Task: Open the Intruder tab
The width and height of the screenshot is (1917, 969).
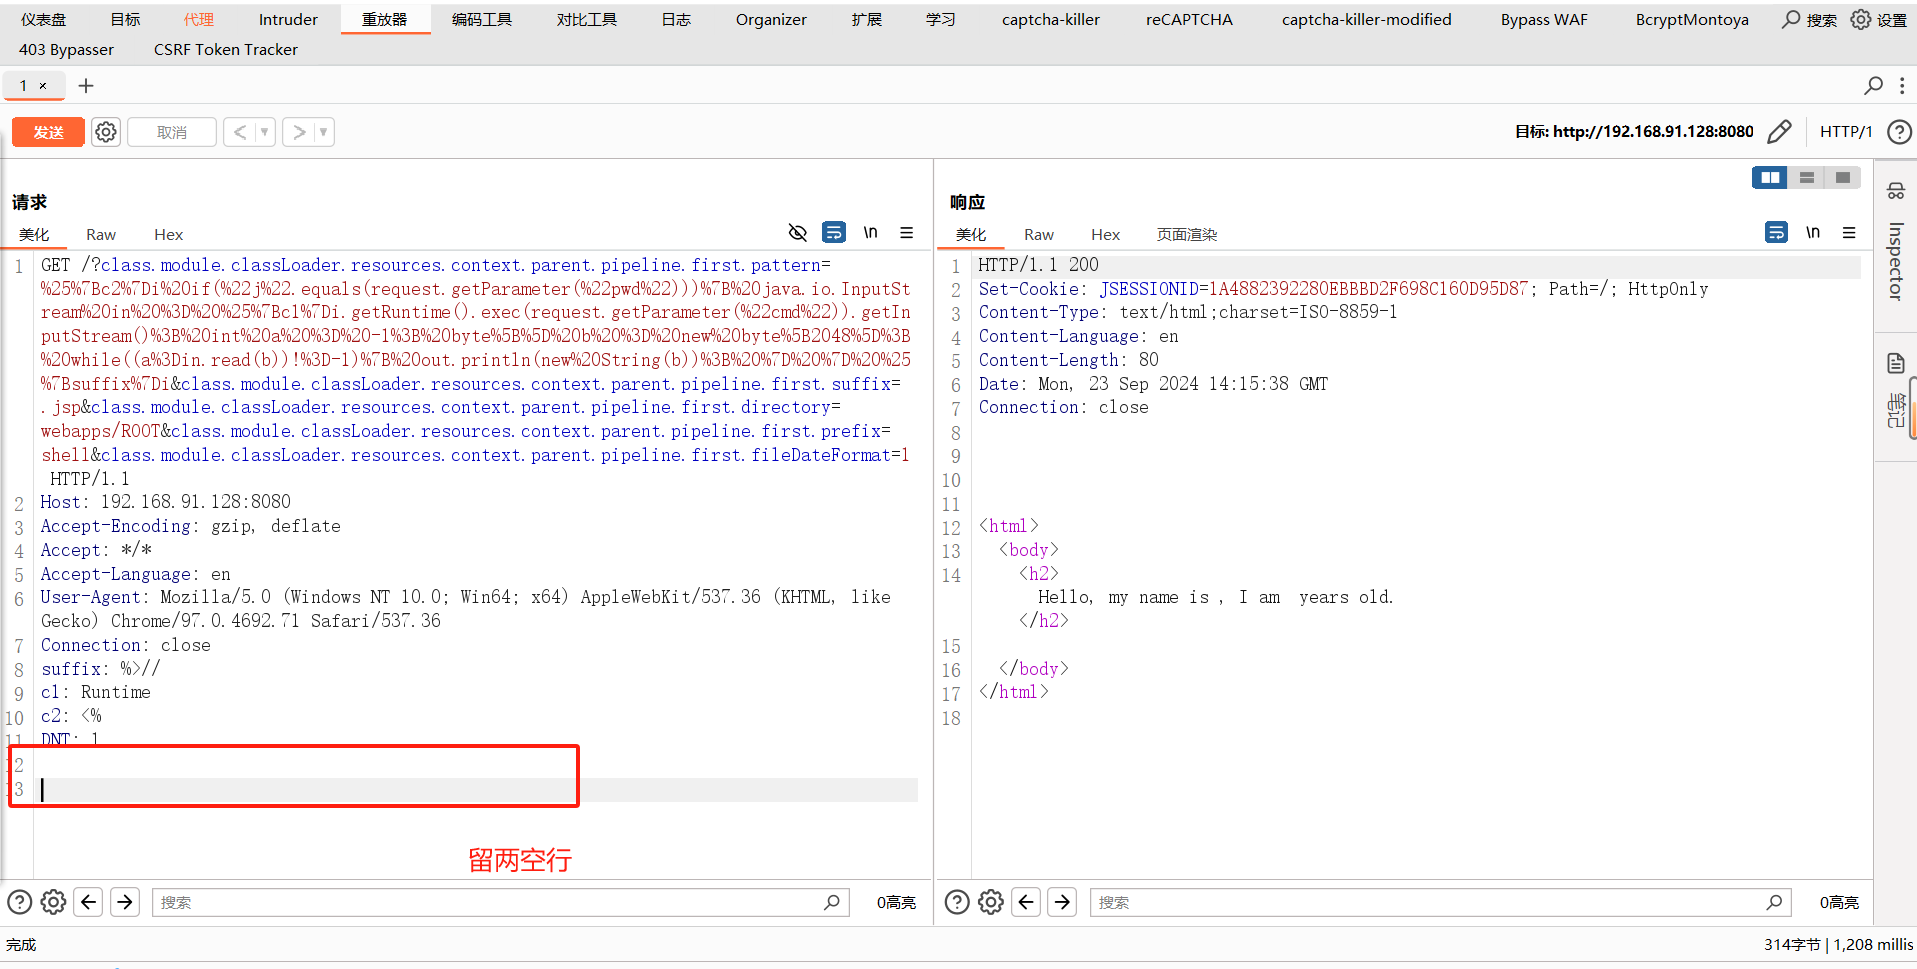Action: (288, 20)
